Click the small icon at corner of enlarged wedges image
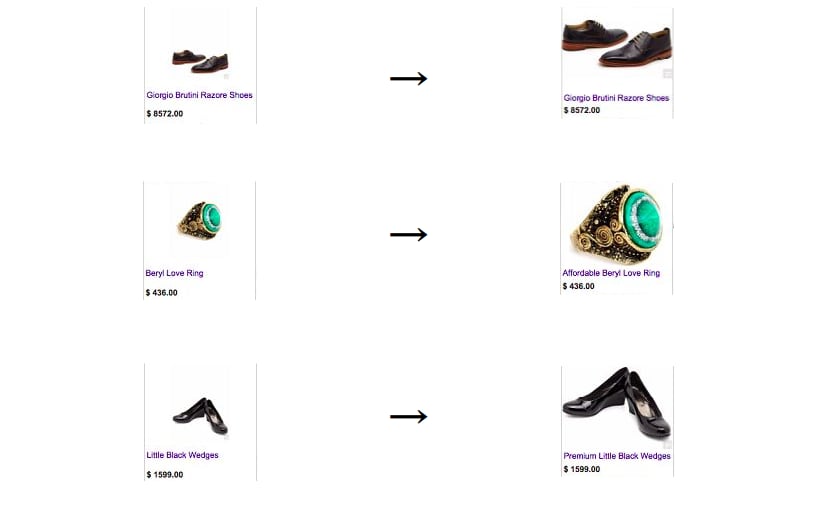The image size is (817, 513). pyautogui.click(x=667, y=444)
